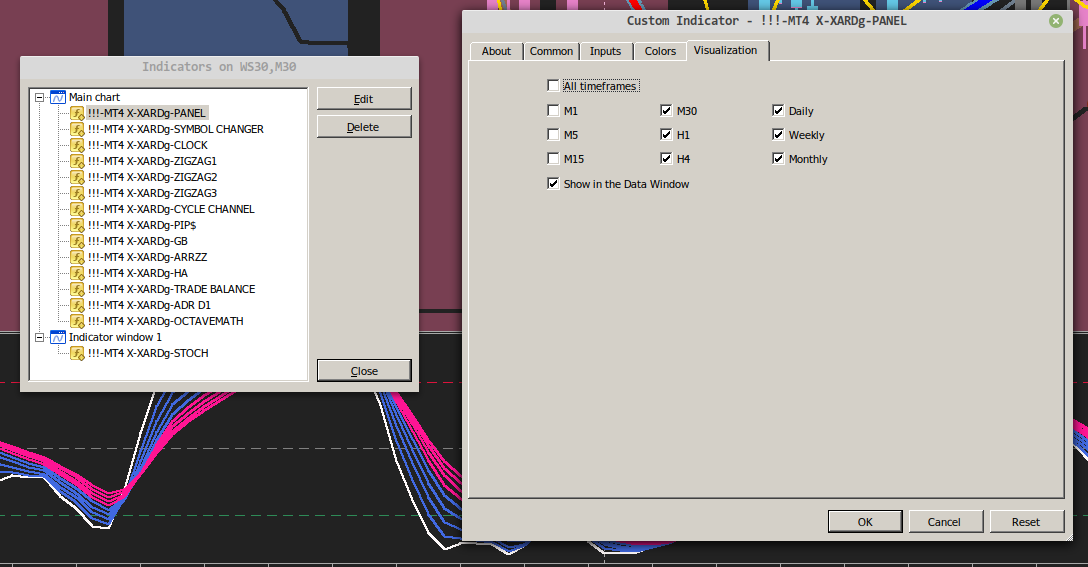
Task: Select !!!-MT4 X-XARDg-ADR D1 row
Action: pos(149,305)
